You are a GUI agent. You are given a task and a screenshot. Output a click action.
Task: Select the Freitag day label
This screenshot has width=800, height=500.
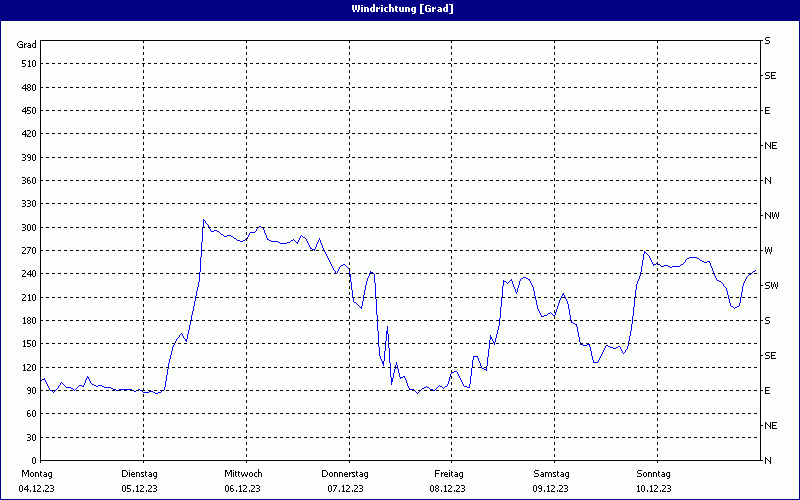coord(448,474)
